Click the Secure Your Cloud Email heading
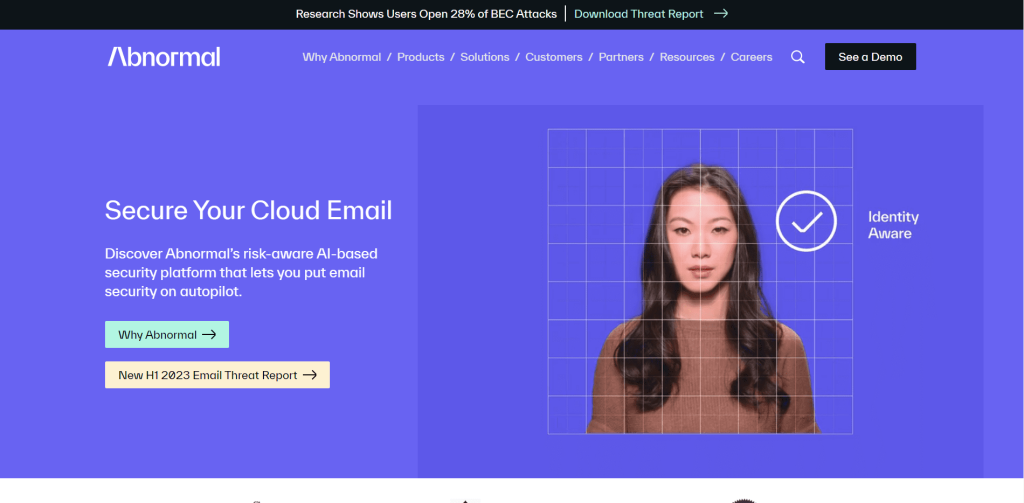This screenshot has width=1024, height=503. coord(248,210)
